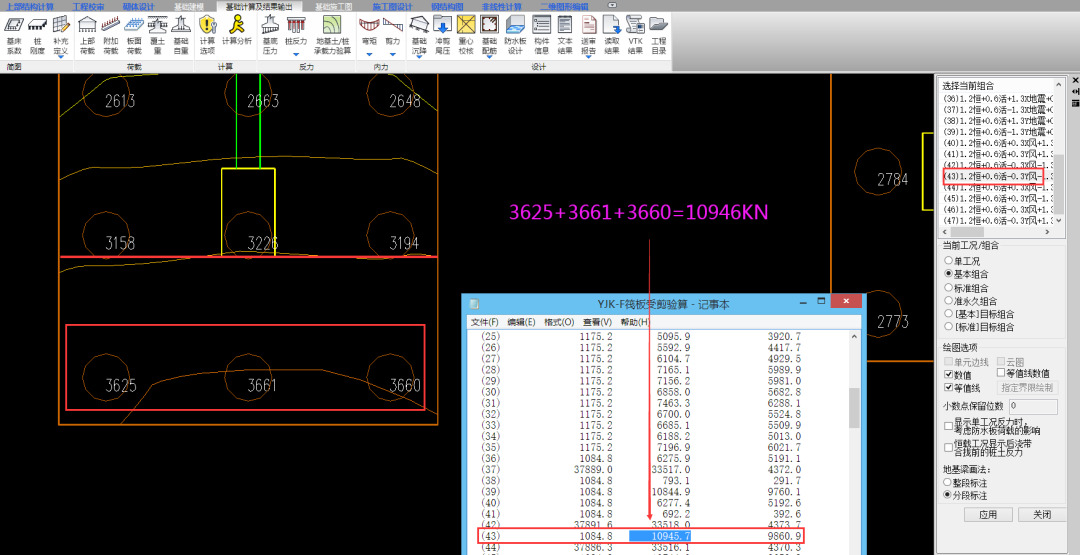
Task: Click the 应用 button
Action: [x=988, y=514]
